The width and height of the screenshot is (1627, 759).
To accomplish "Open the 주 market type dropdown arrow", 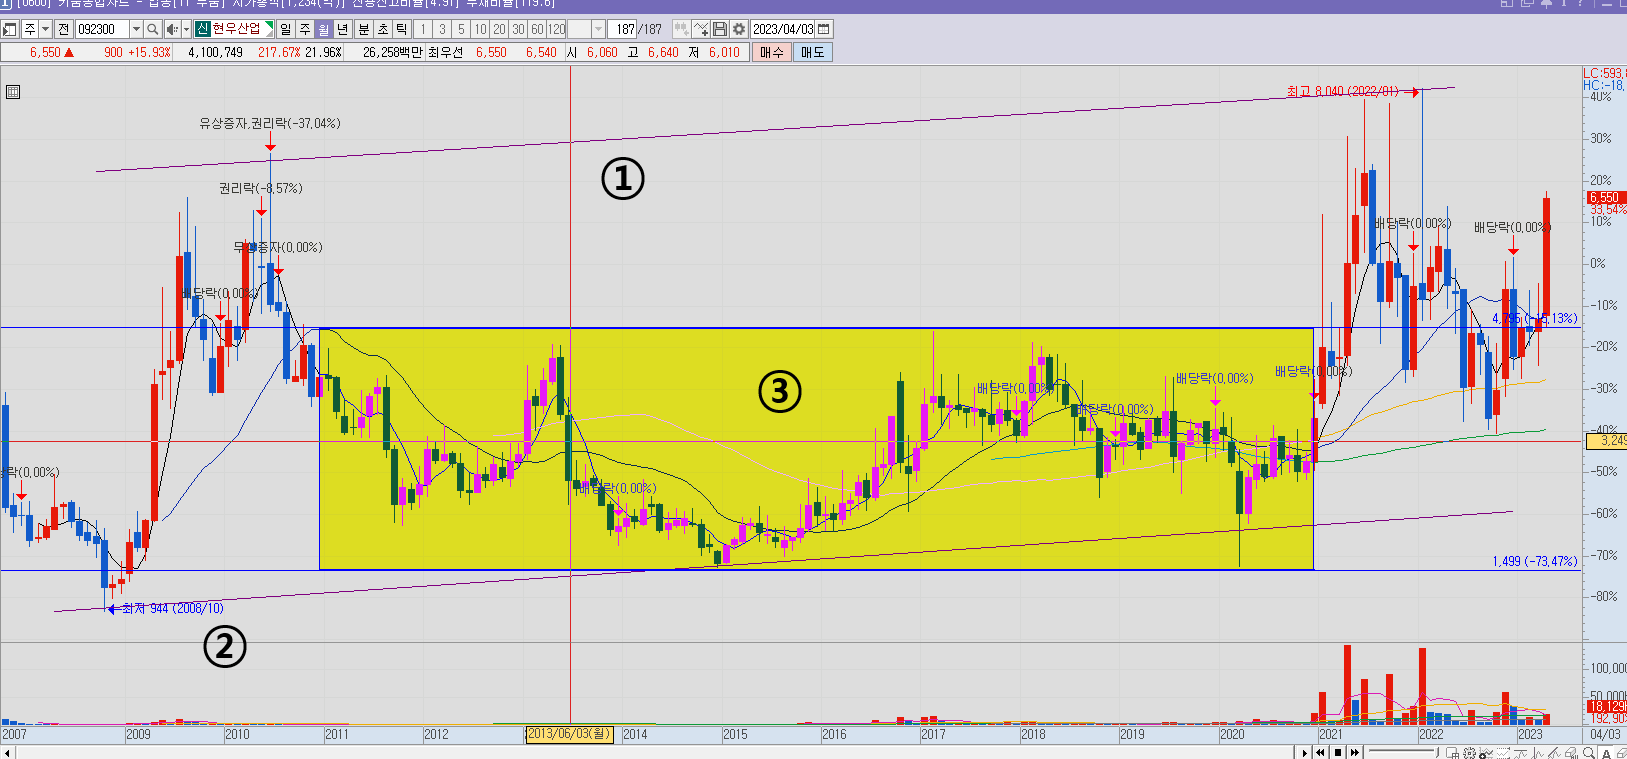I will click(x=46, y=29).
